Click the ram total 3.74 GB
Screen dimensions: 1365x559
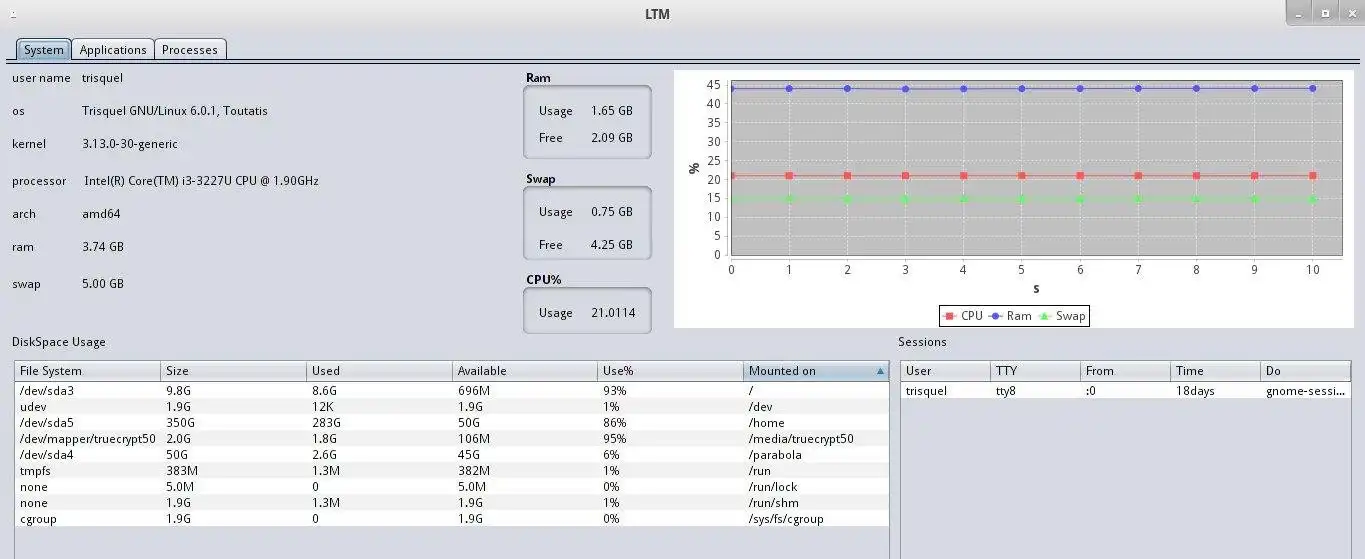pos(103,247)
